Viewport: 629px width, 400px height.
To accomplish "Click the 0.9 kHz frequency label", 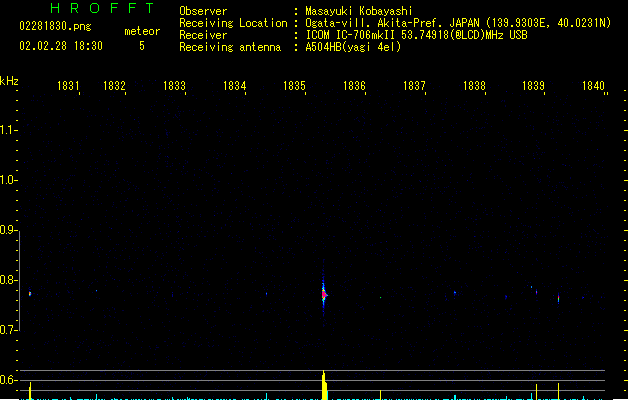I will [x=8, y=230].
